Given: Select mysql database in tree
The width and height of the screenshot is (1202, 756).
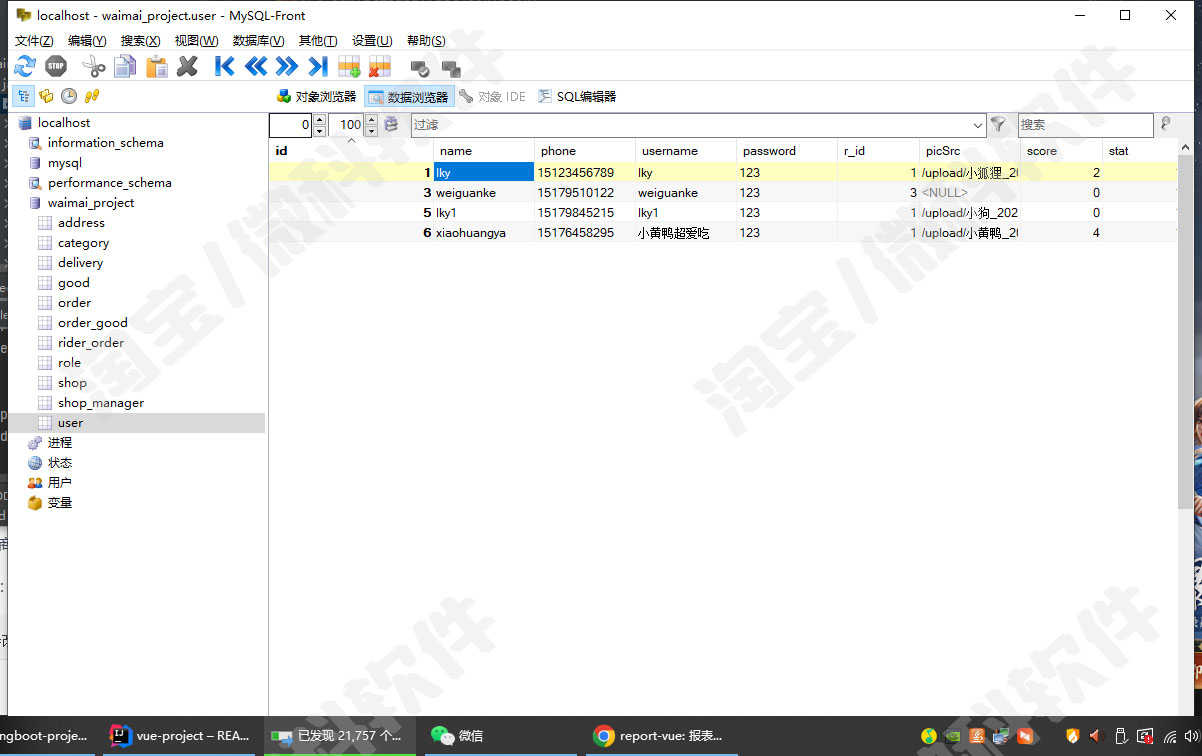Looking at the screenshot, I should pyautogui.click(x=65, y=162).
